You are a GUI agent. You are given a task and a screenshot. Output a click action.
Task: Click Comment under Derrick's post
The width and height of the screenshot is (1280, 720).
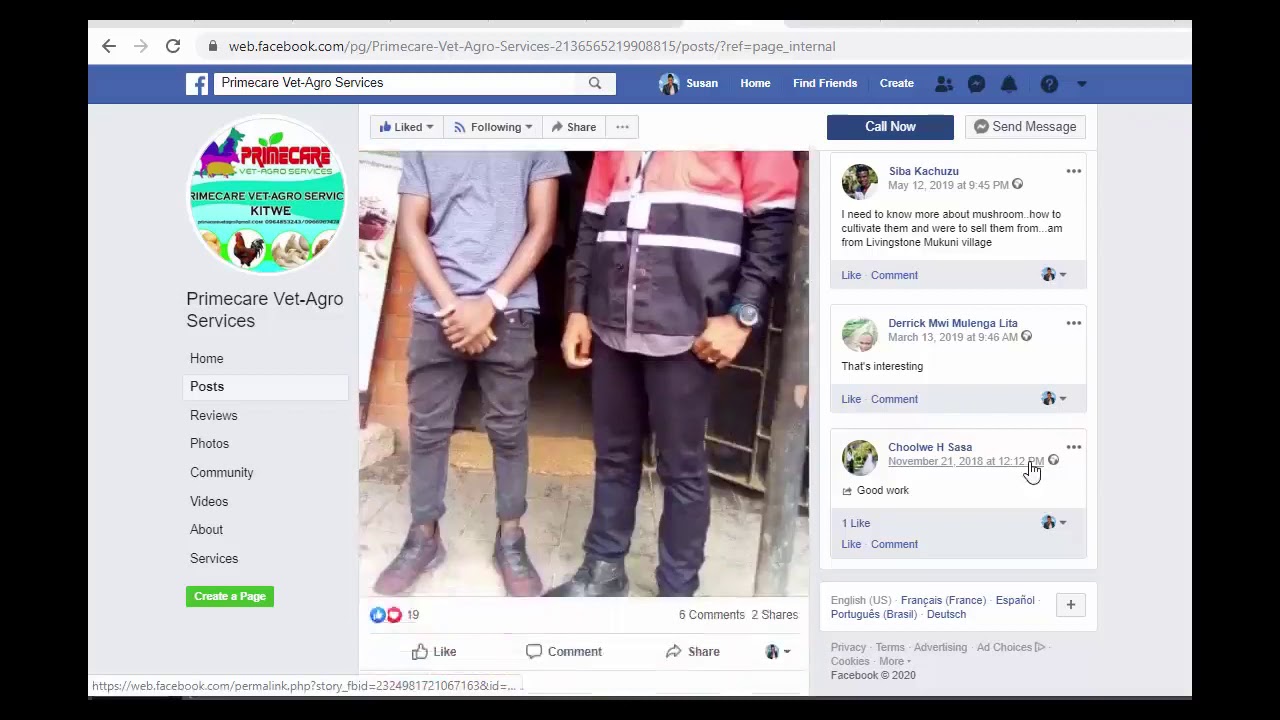(894, 399)
